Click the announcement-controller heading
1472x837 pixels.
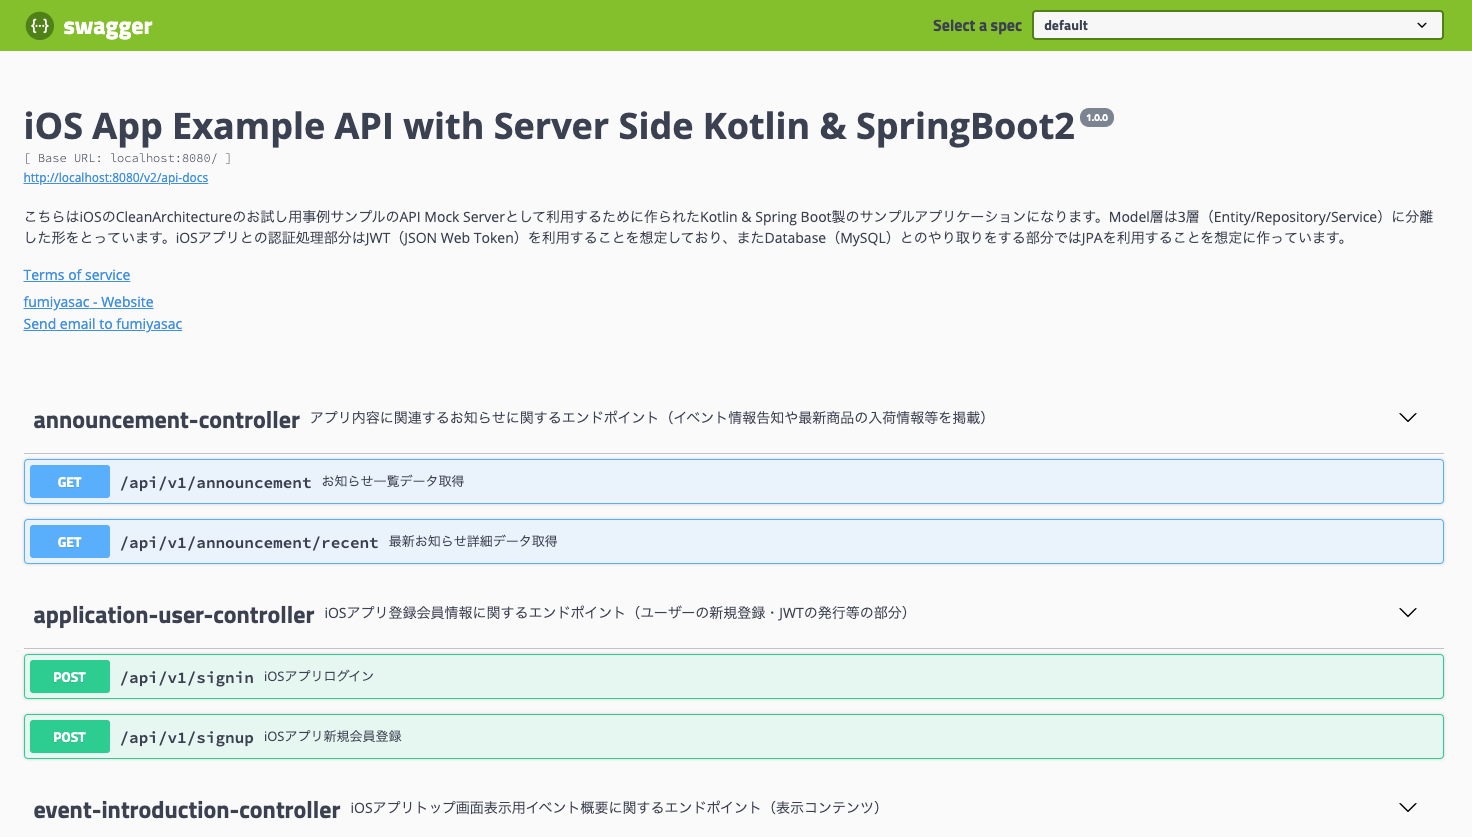167,420
